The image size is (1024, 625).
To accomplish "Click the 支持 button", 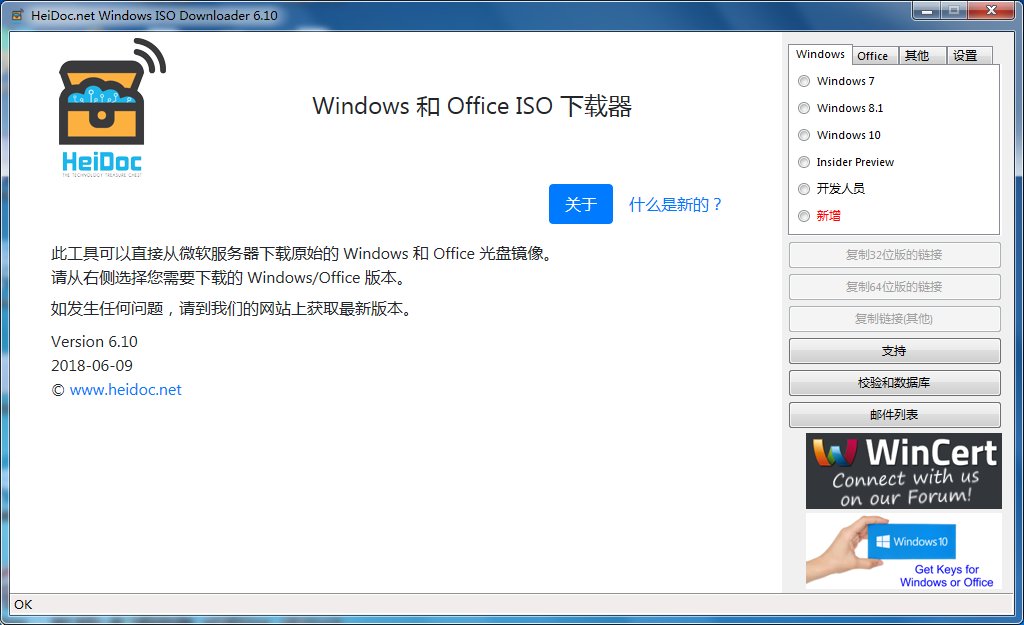I will point(894,351).
